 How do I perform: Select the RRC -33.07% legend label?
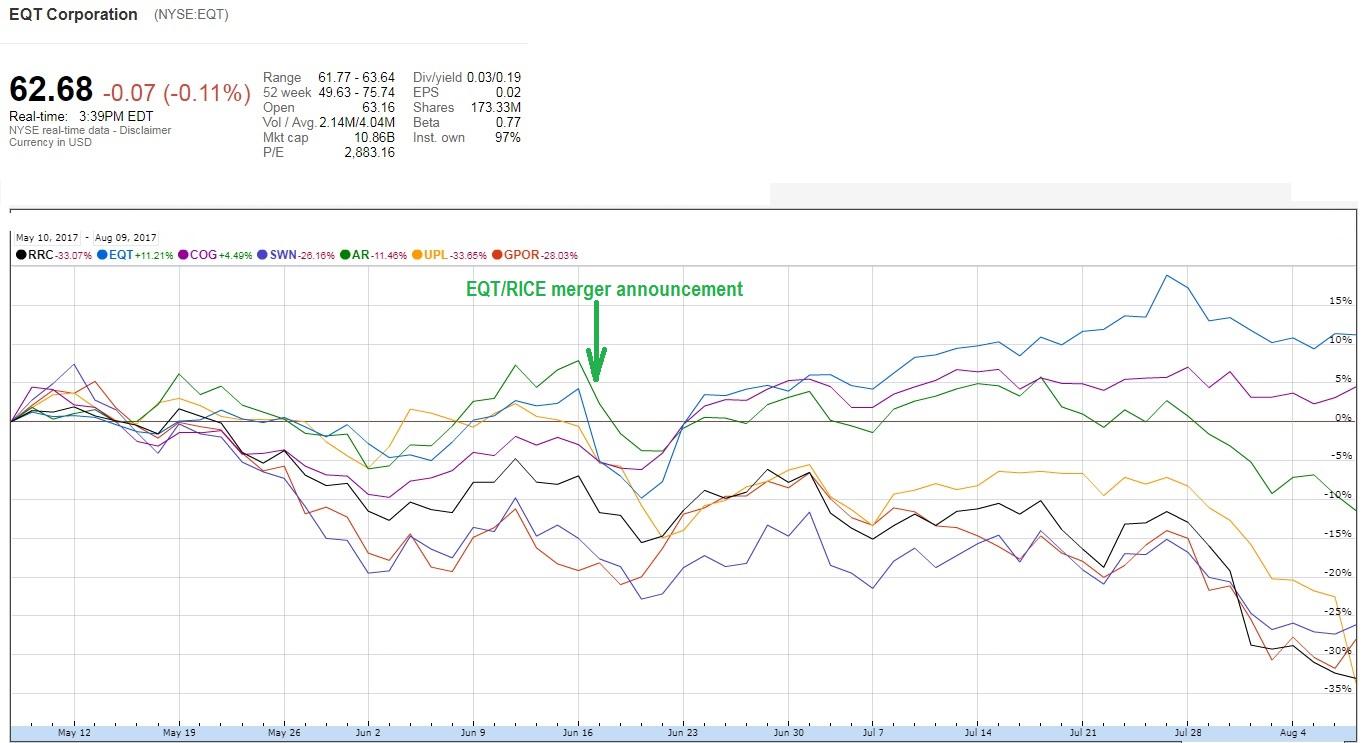tap(60, 255)
